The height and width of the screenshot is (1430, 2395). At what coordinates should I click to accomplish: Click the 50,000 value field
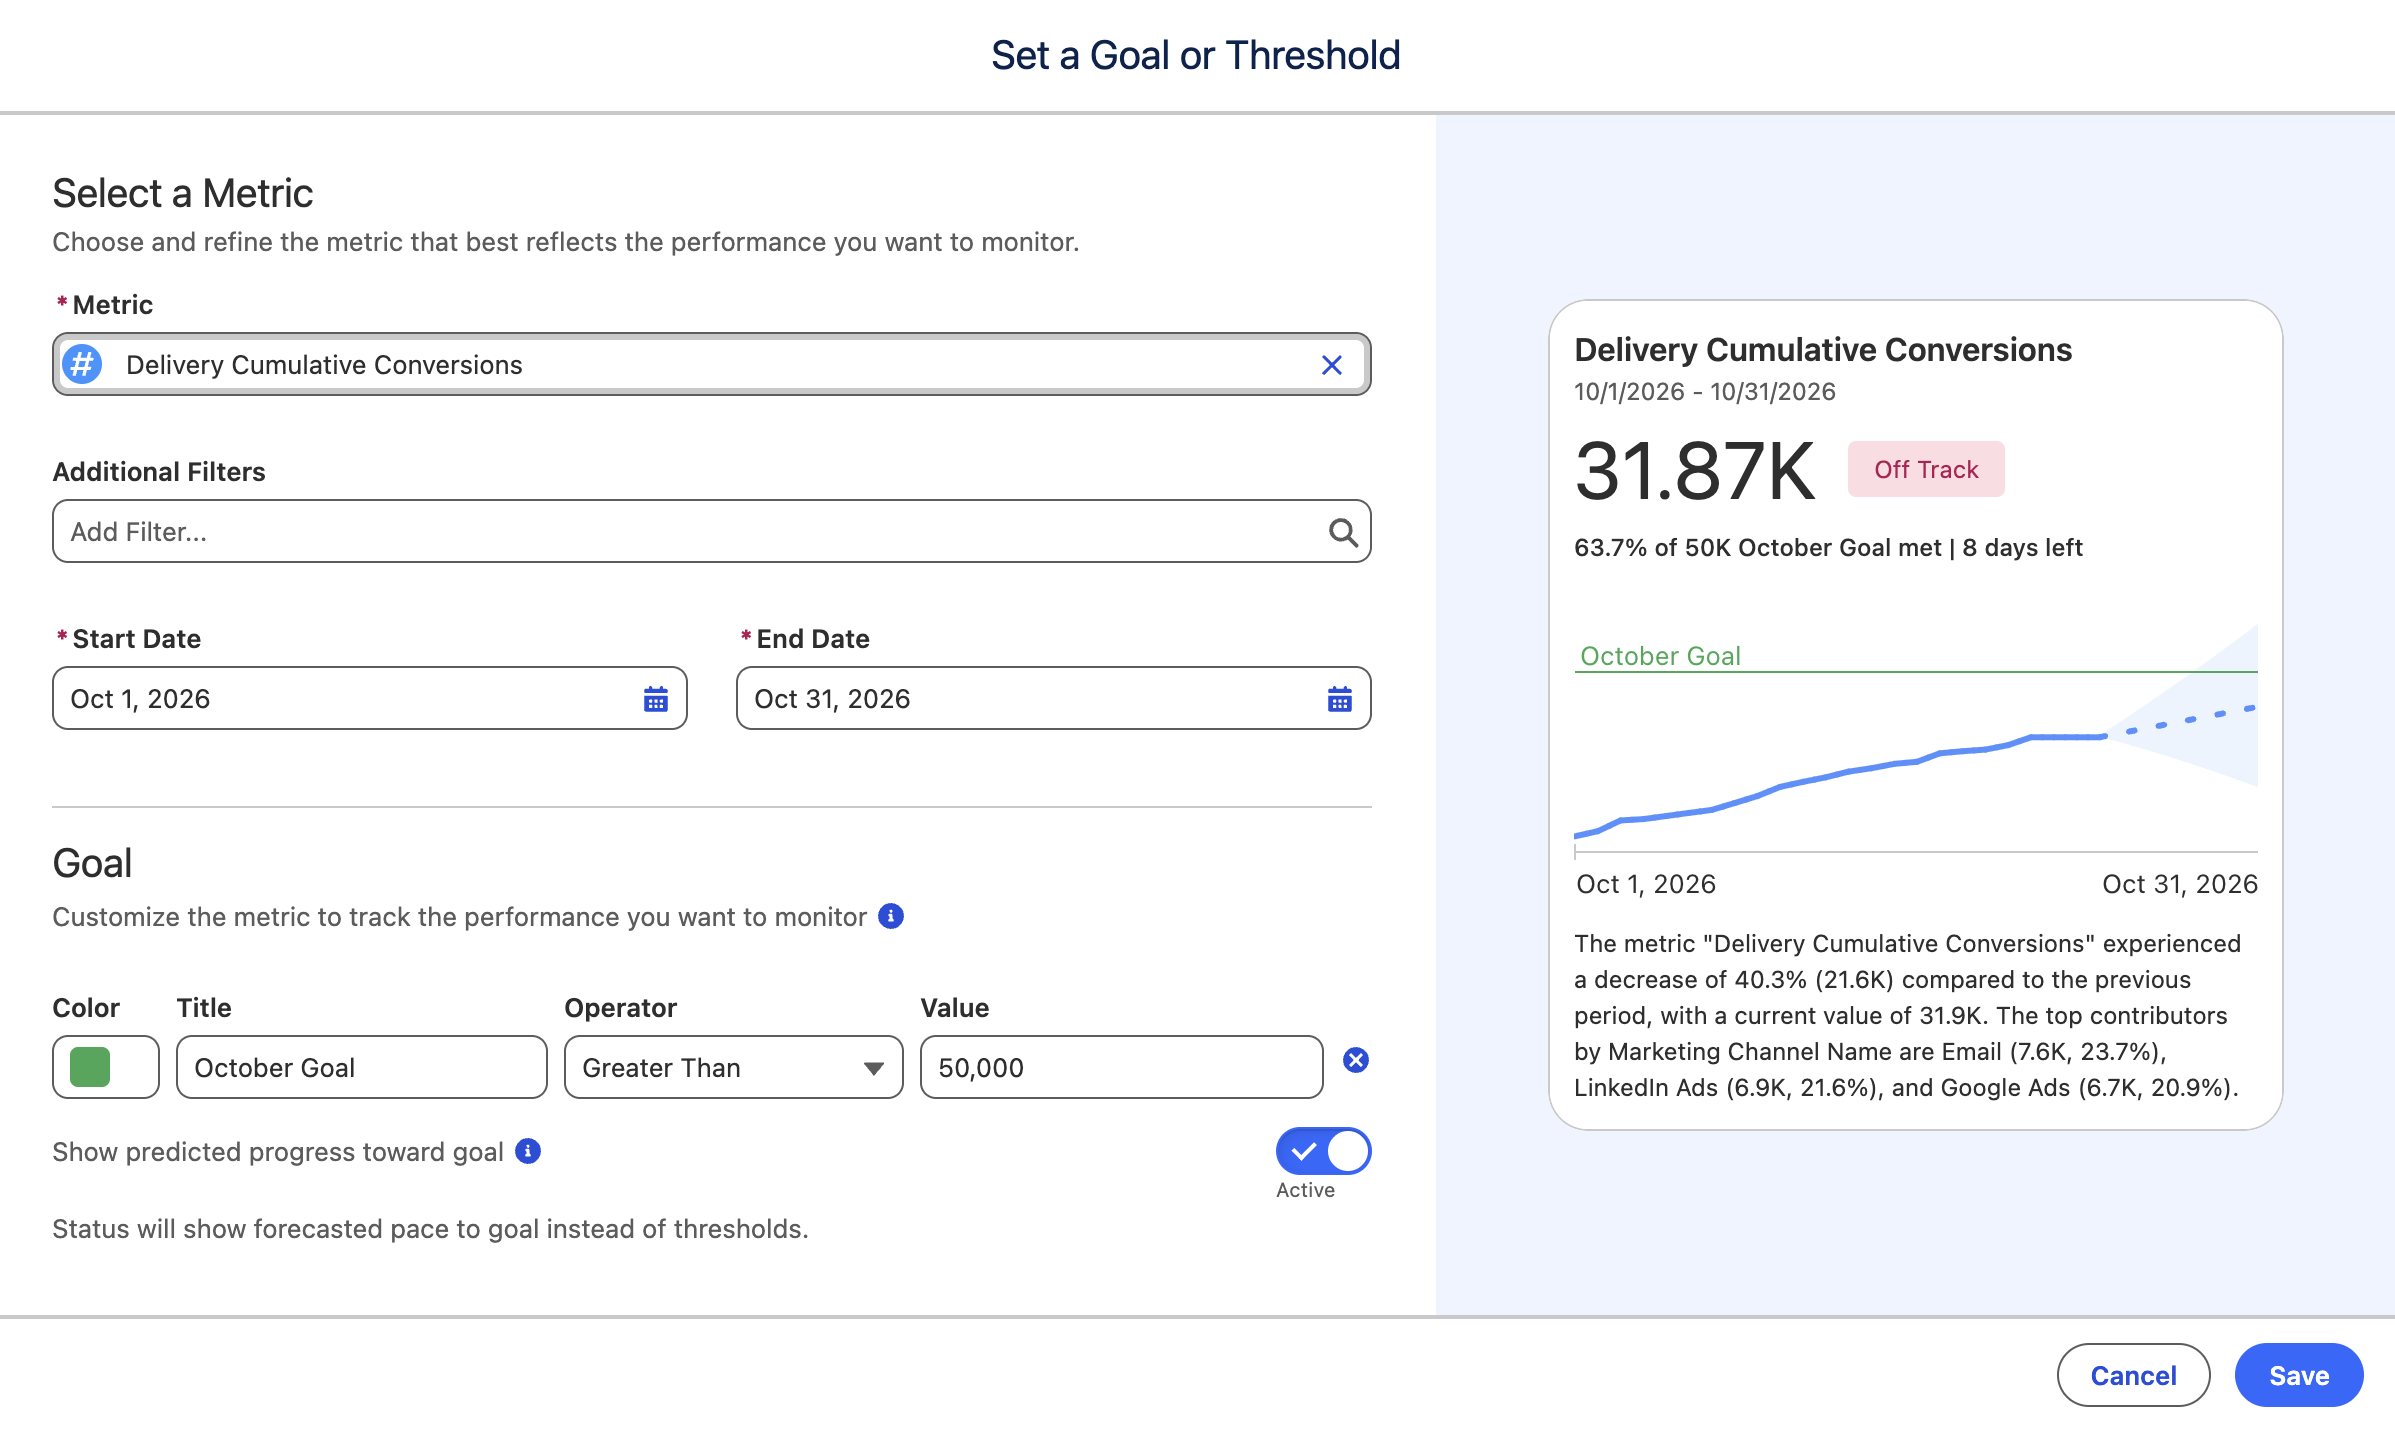point(1121,1067)
